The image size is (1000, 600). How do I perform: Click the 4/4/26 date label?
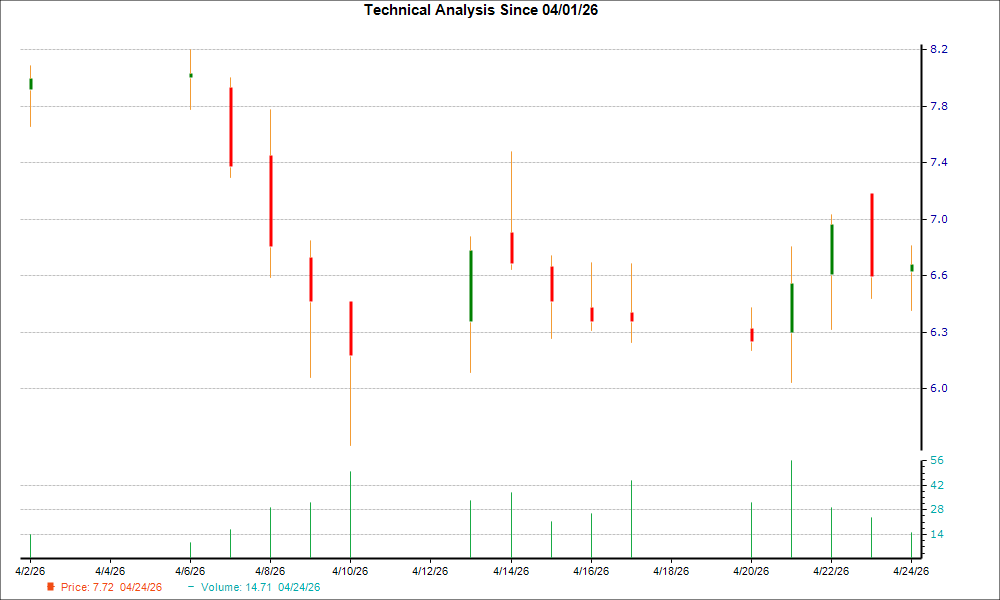click(110, 571)
